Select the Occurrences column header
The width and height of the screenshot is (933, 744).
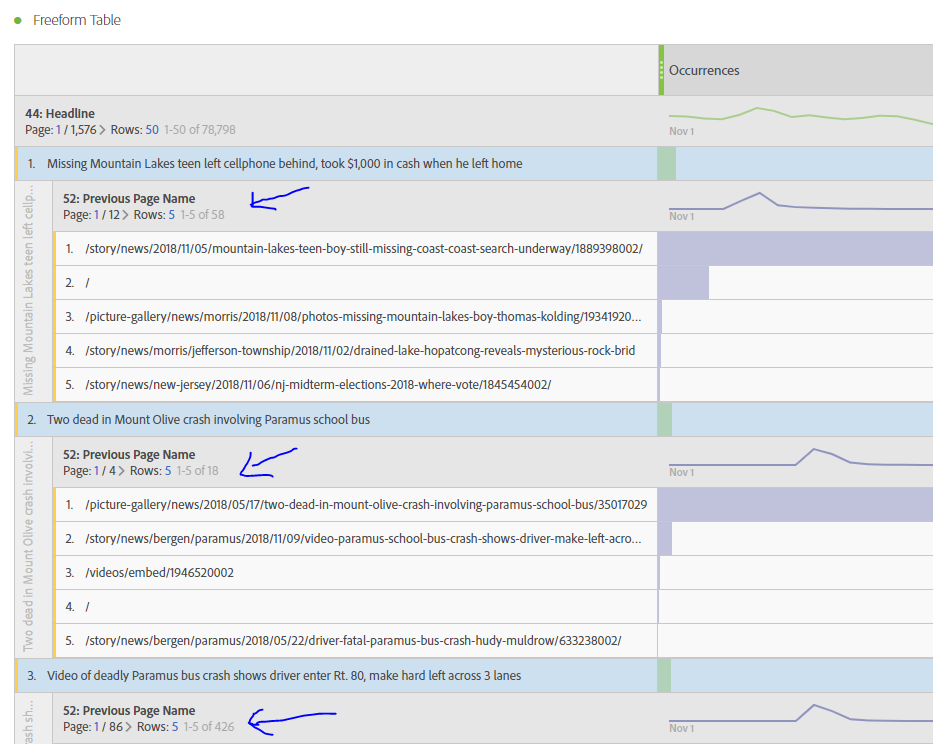704,70
